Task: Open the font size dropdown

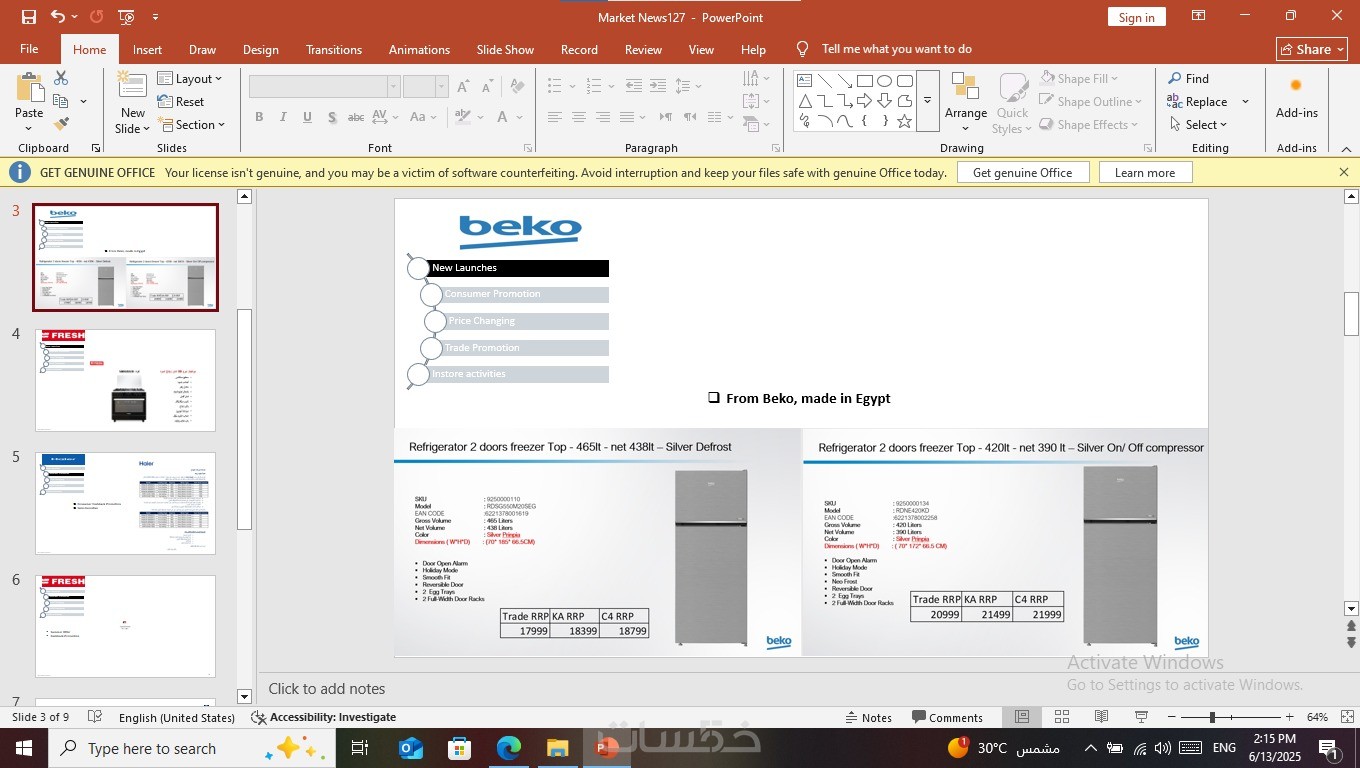Action: 441,87
